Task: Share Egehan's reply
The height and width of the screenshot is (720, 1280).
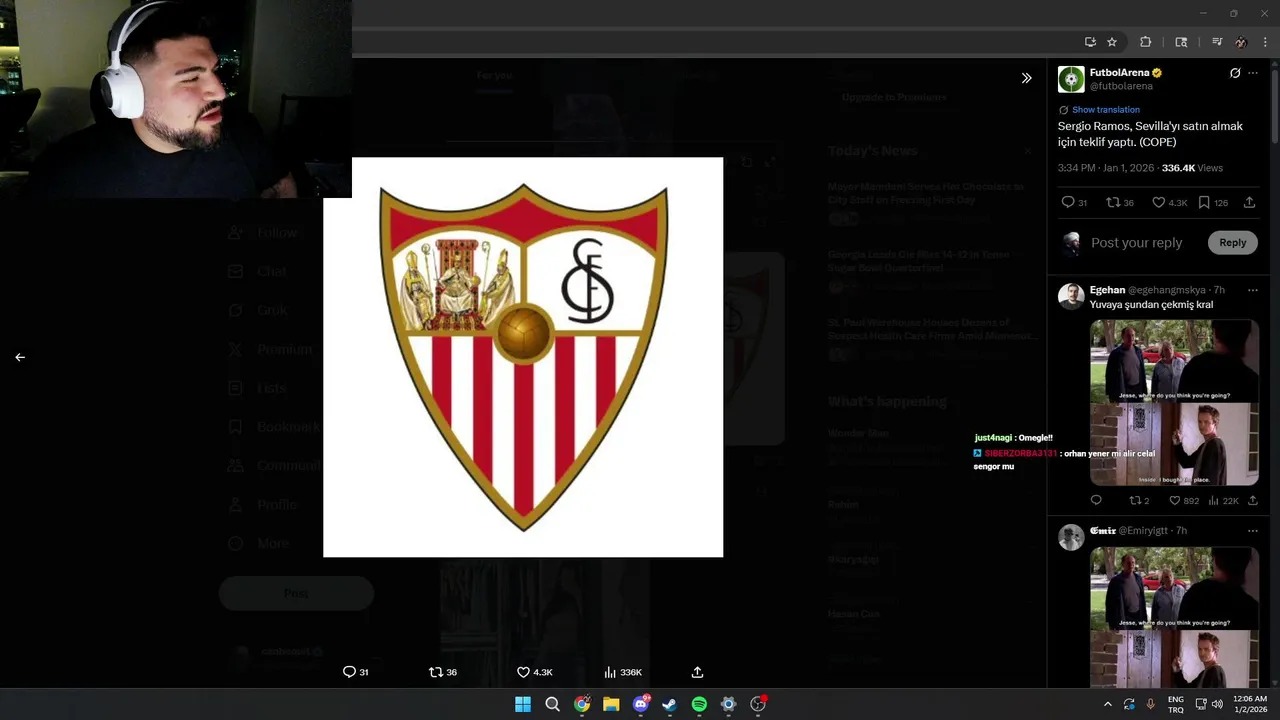Action: pyautogui.click(x=1252, y=500)
